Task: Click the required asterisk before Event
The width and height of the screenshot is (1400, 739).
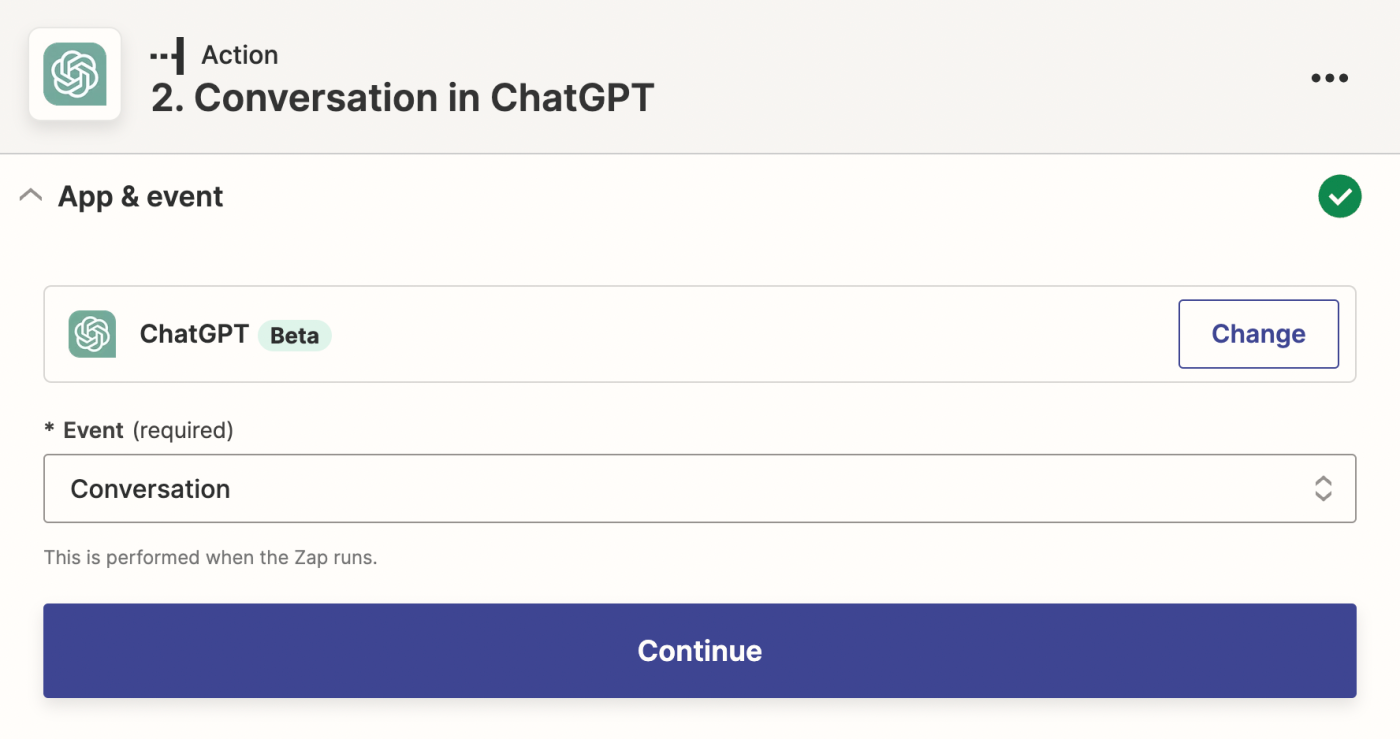Action: pyautogui.click(x=49, y=430)
